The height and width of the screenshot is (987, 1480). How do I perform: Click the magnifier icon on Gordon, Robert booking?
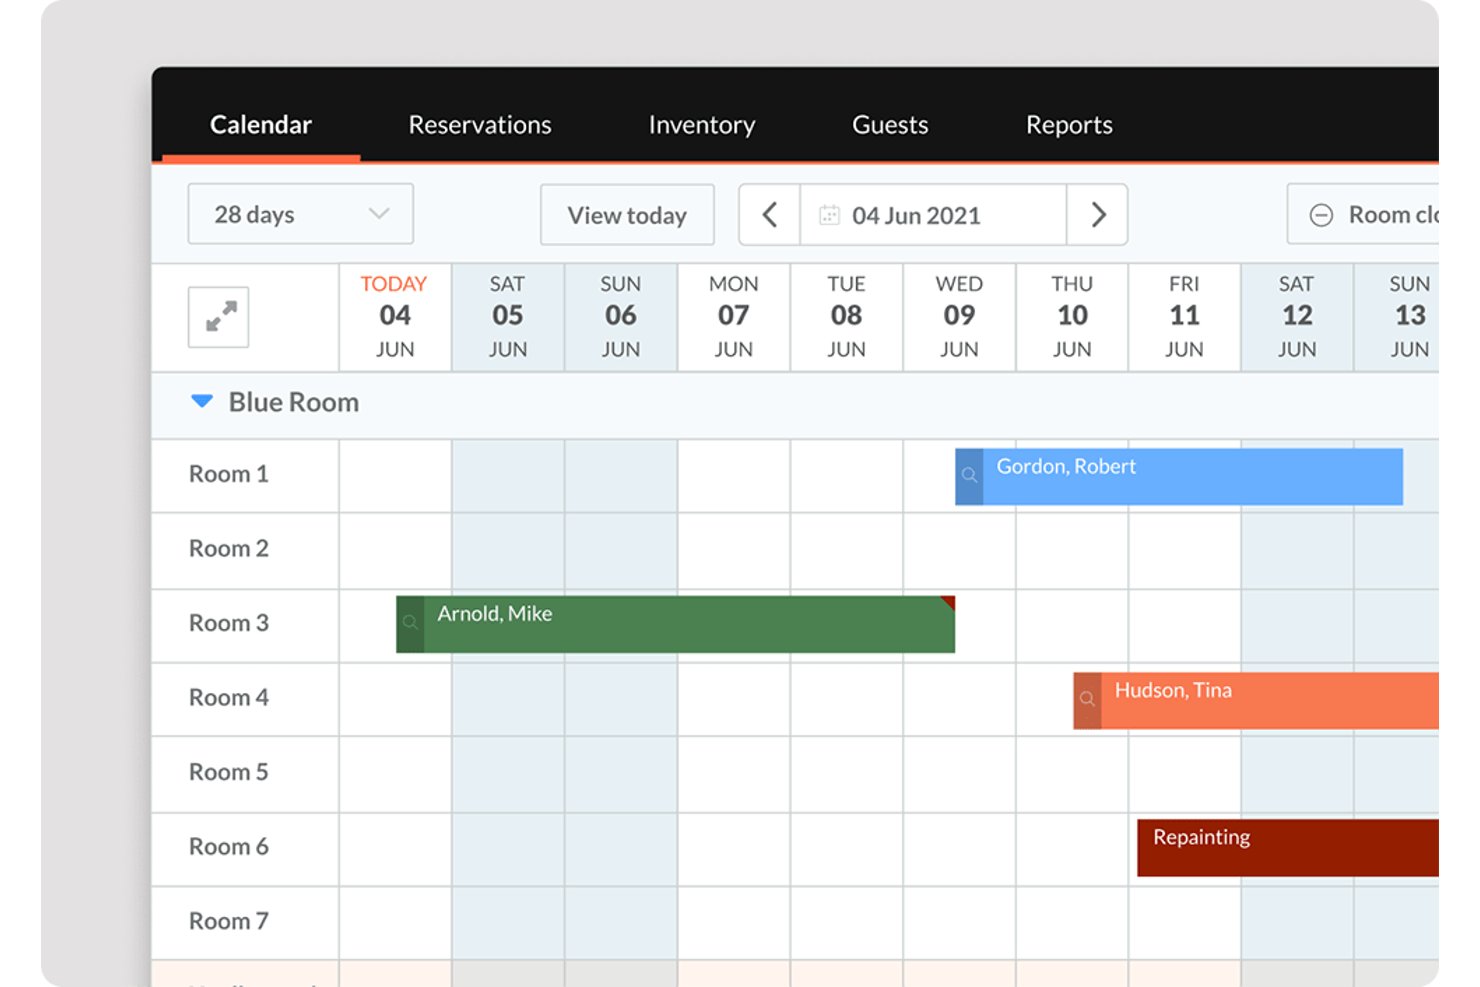point(969,476)
